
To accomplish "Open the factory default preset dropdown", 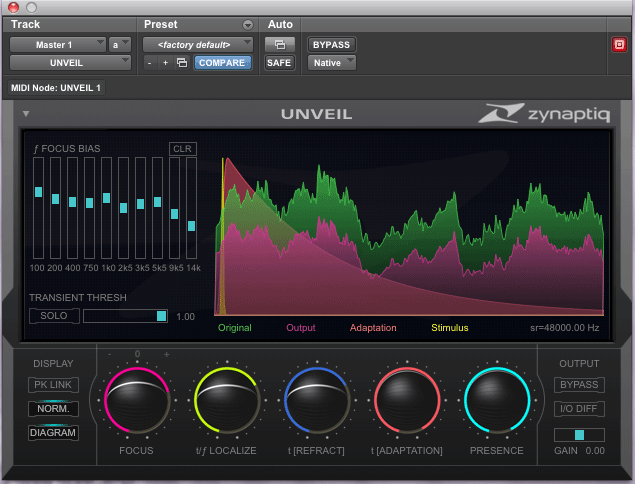I will tap(198, 45).
